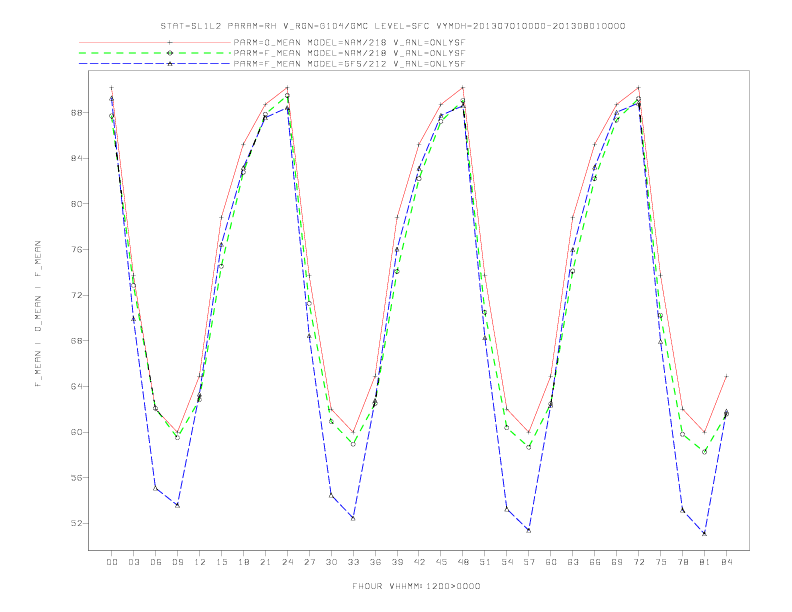This screenshot has height=612, width=792.
Task: Click blue triangle data point above hour 09
Action: tap(177, 505)
